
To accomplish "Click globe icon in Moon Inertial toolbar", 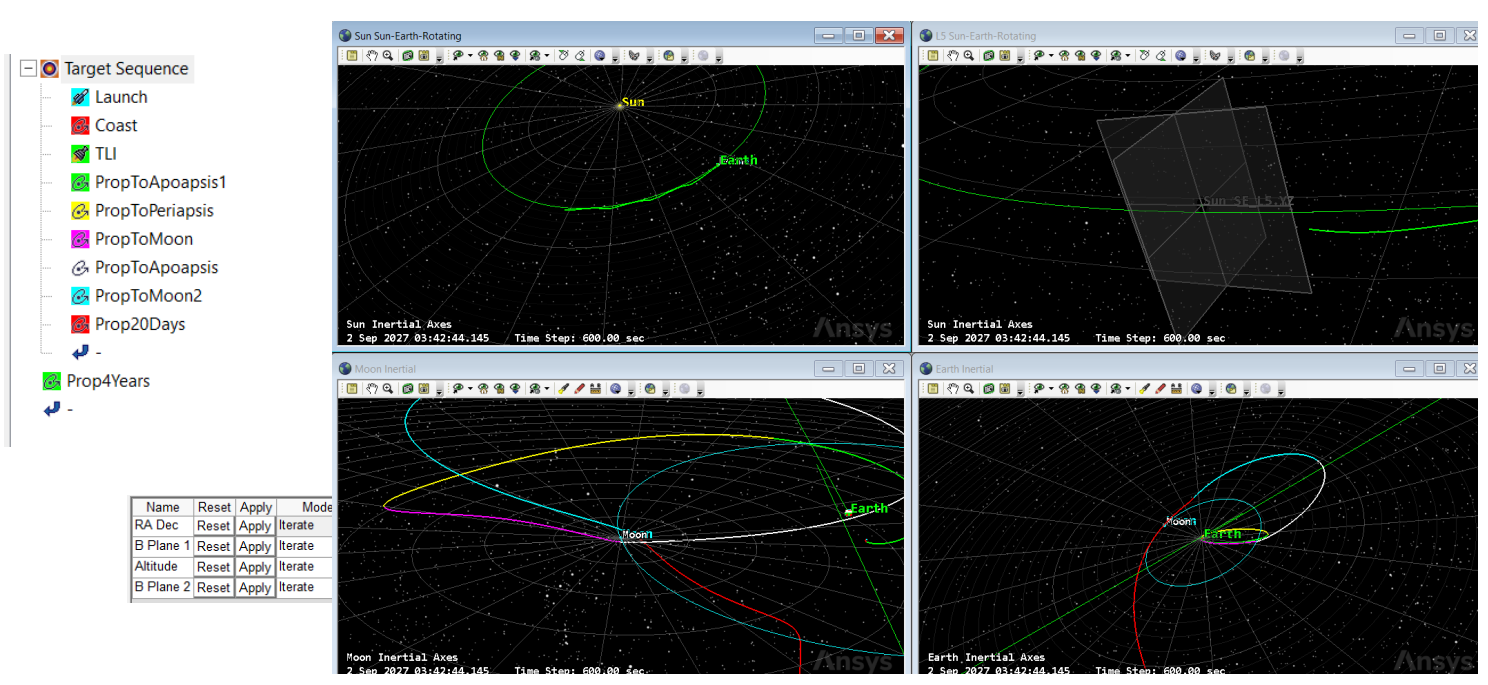I will pos(615,389).
